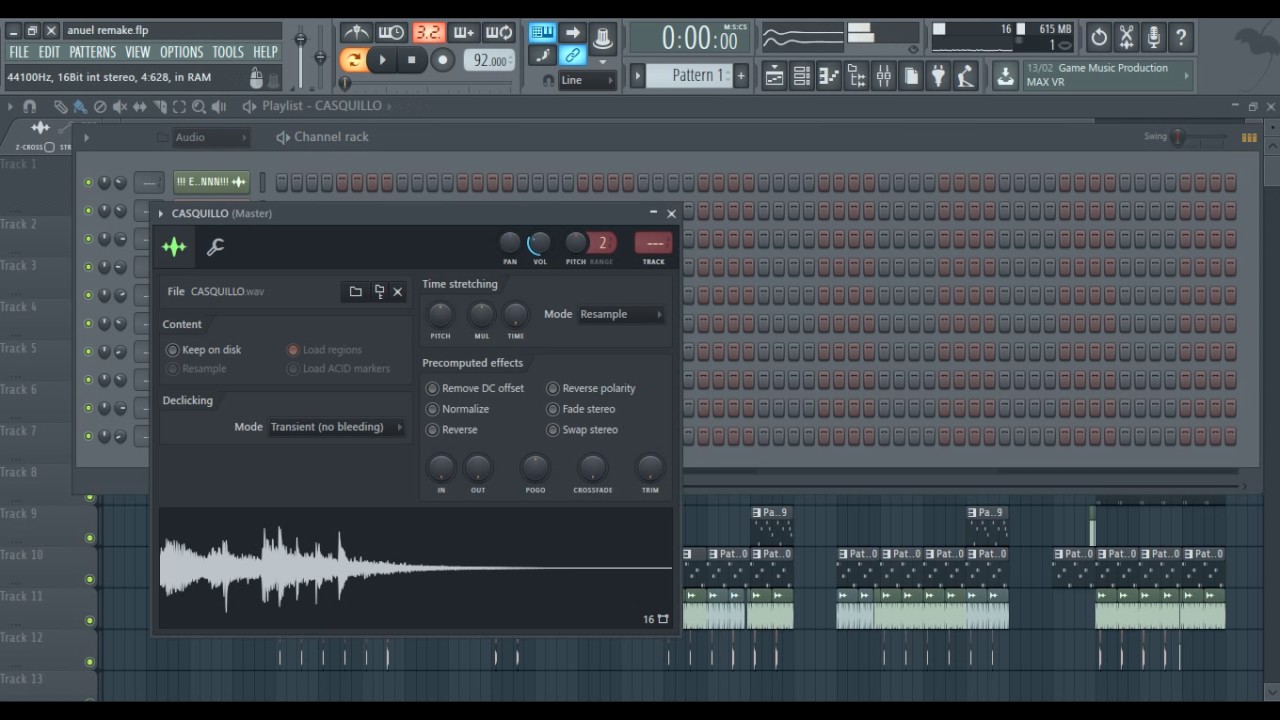Select the playlist Select tool
This screenshot has height=720, width=1280.
point(179,106)
